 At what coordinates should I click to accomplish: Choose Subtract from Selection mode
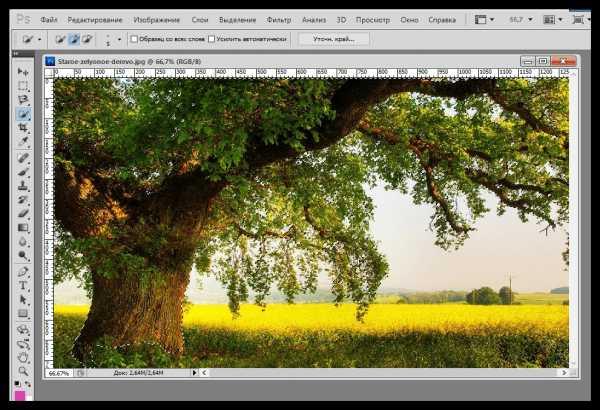[87, 39]
